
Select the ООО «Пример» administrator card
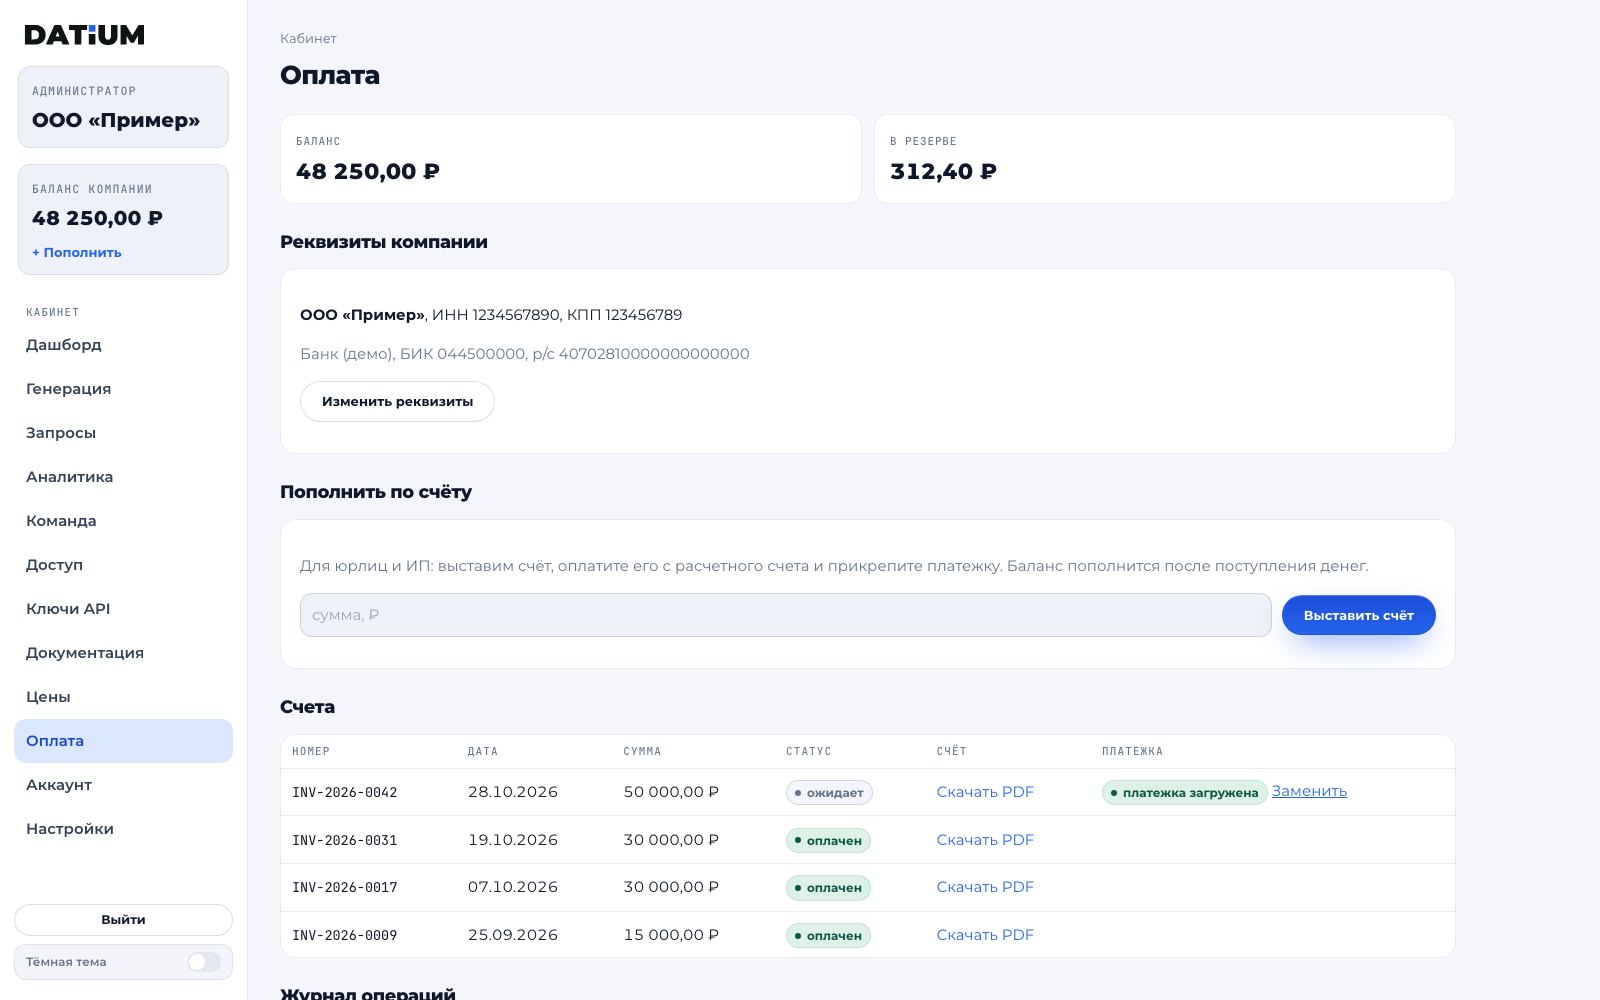(x=123, y=107)
